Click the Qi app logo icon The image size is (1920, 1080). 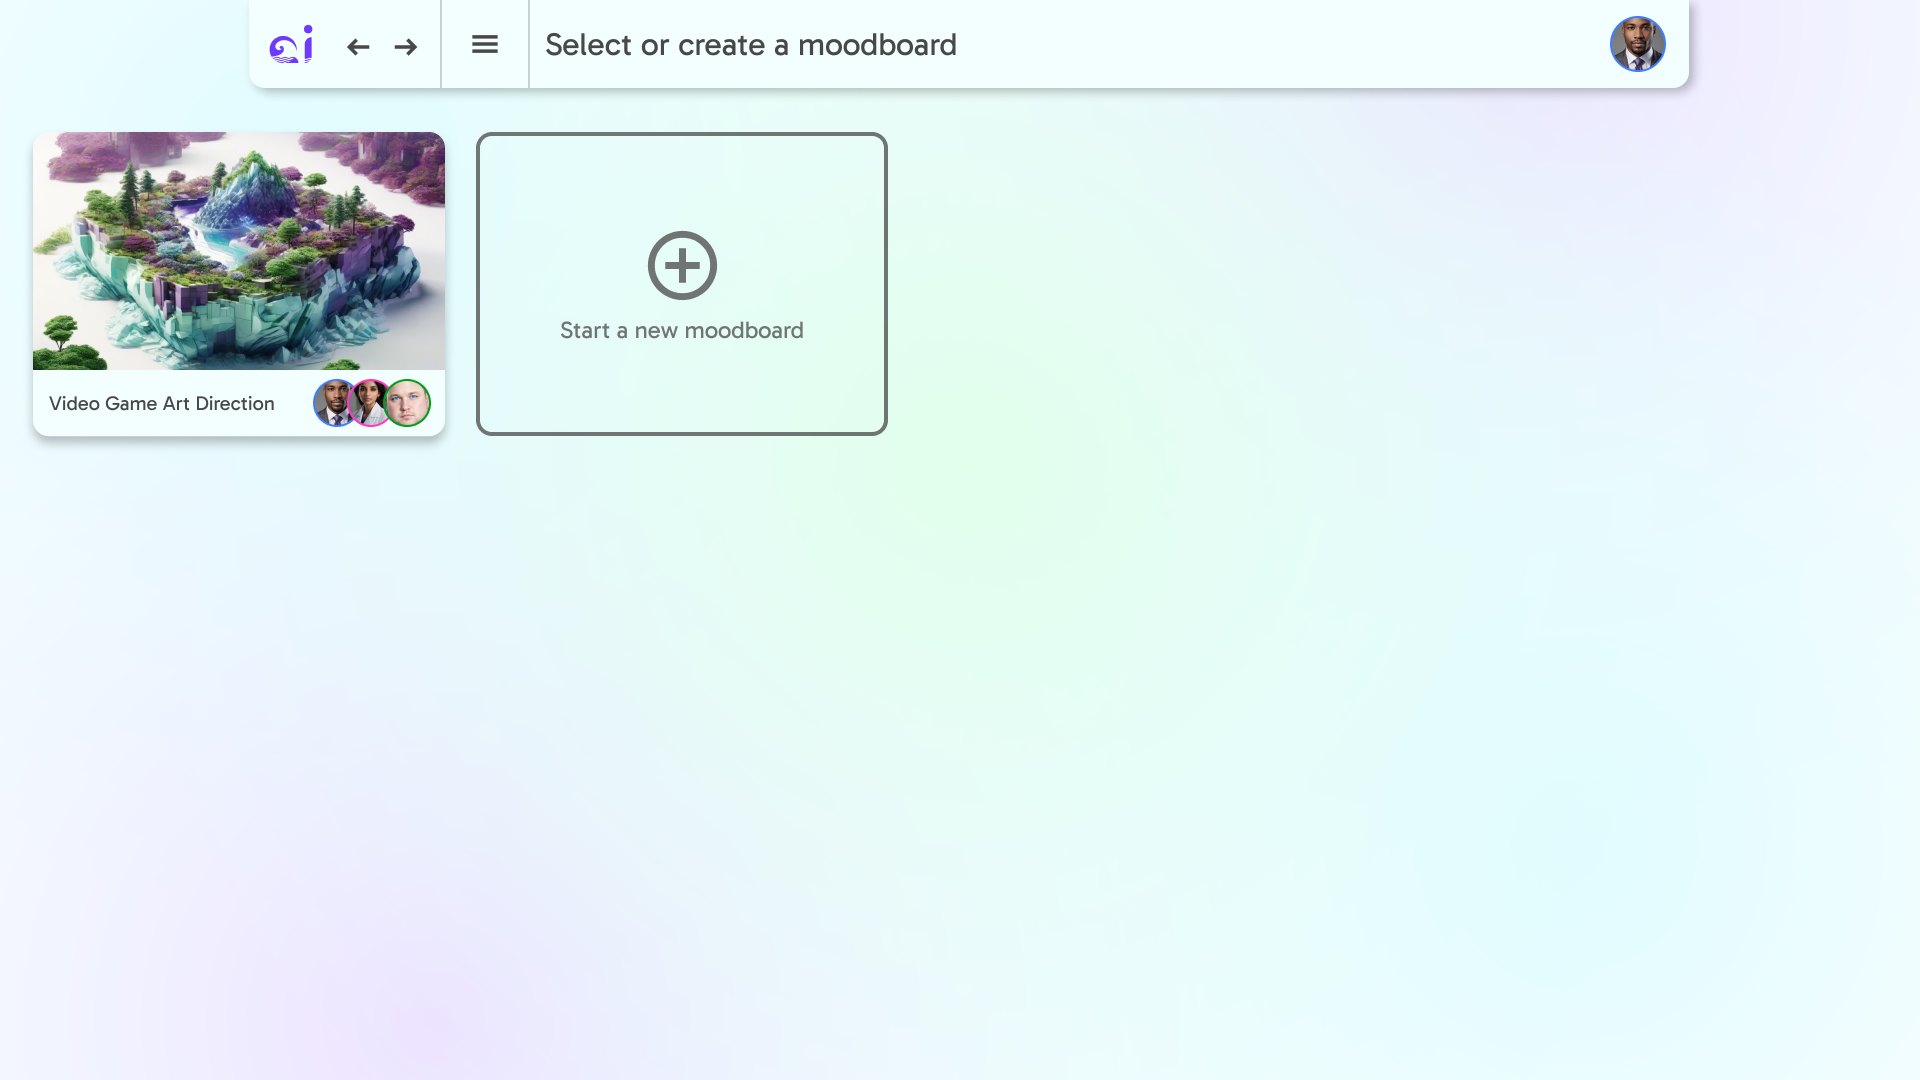[x=290, y=44]
